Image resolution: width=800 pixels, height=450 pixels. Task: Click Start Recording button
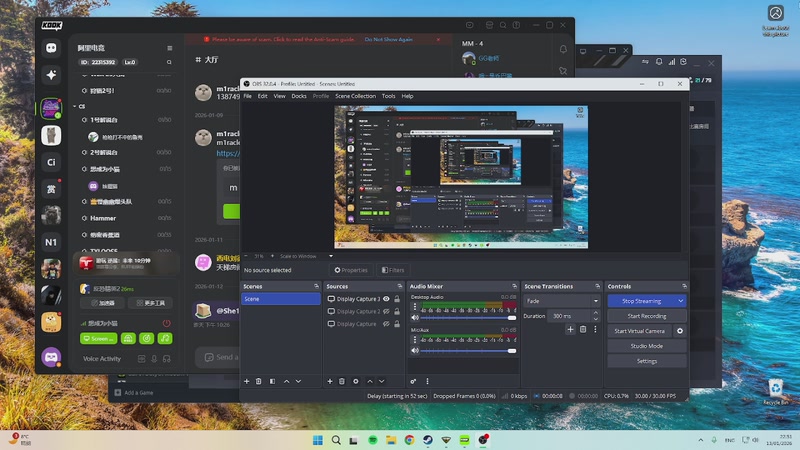coord(647,316)
